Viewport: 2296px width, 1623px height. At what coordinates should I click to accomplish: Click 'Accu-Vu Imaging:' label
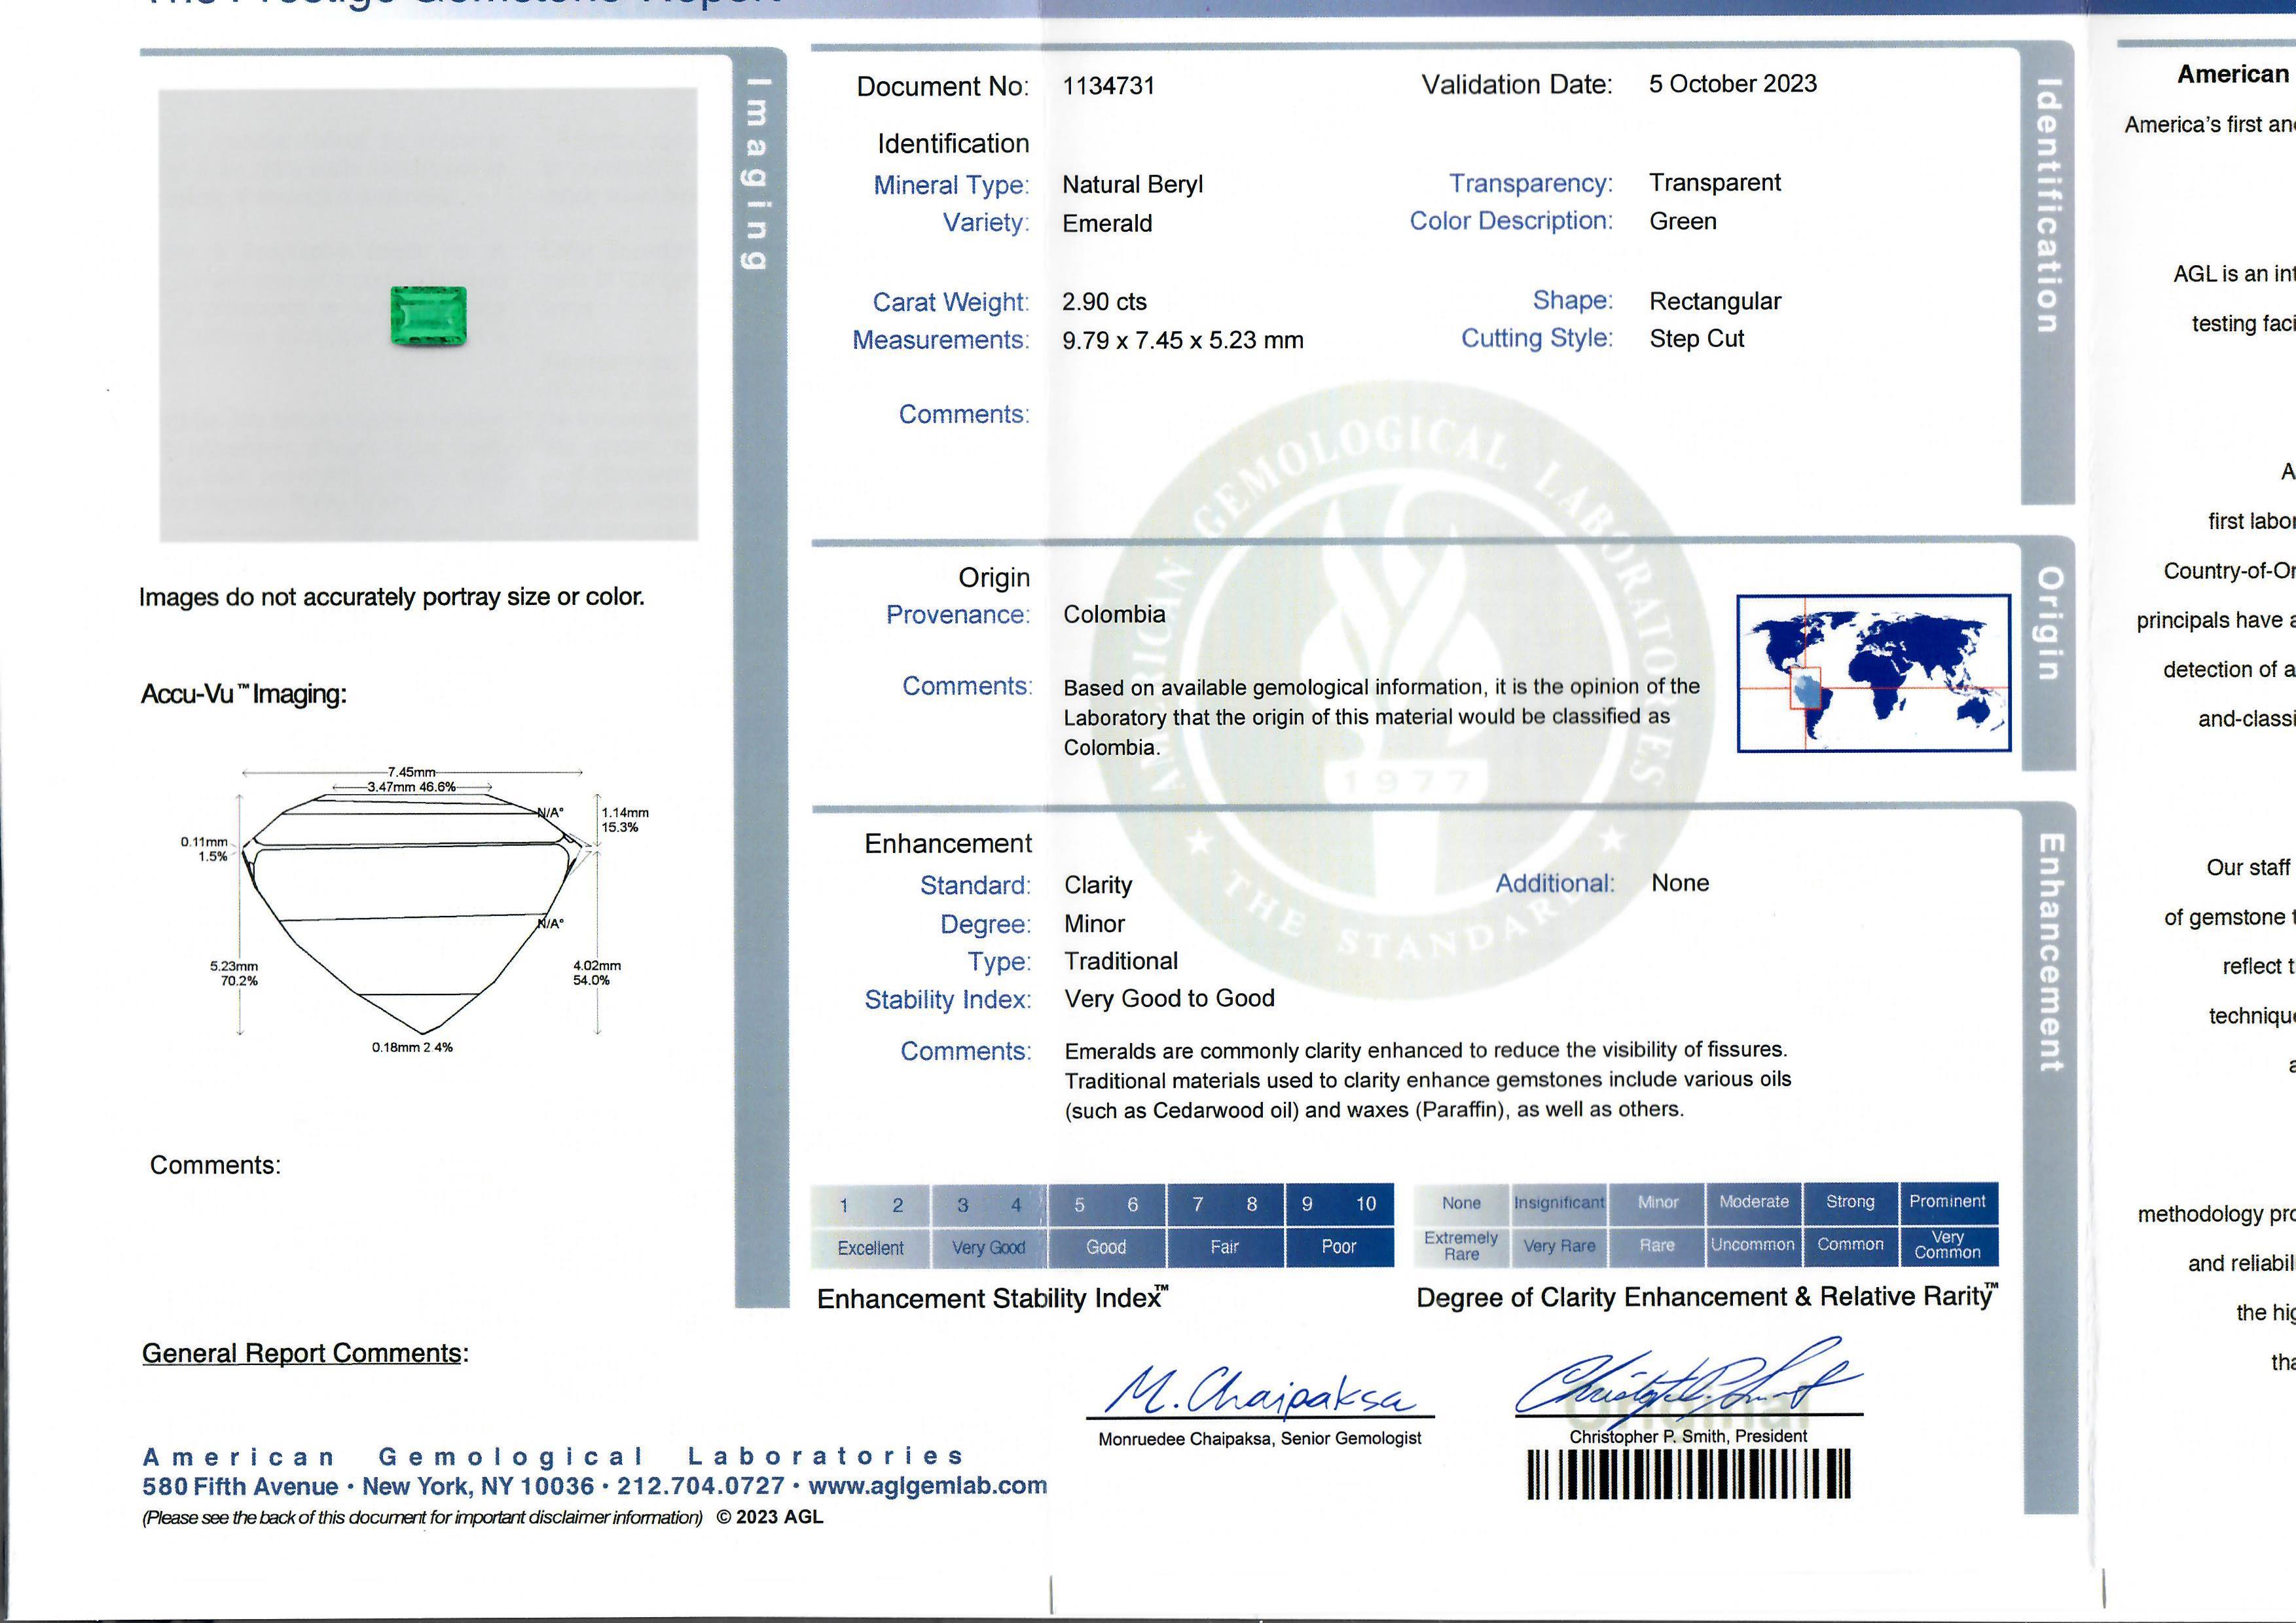(243, 694)
